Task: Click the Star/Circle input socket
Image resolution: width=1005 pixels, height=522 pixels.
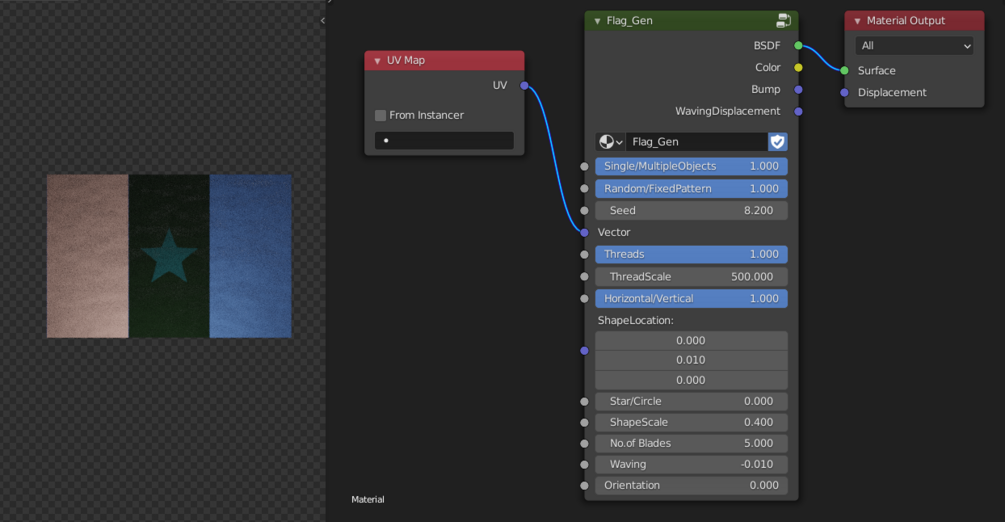Action: [584, 401]
